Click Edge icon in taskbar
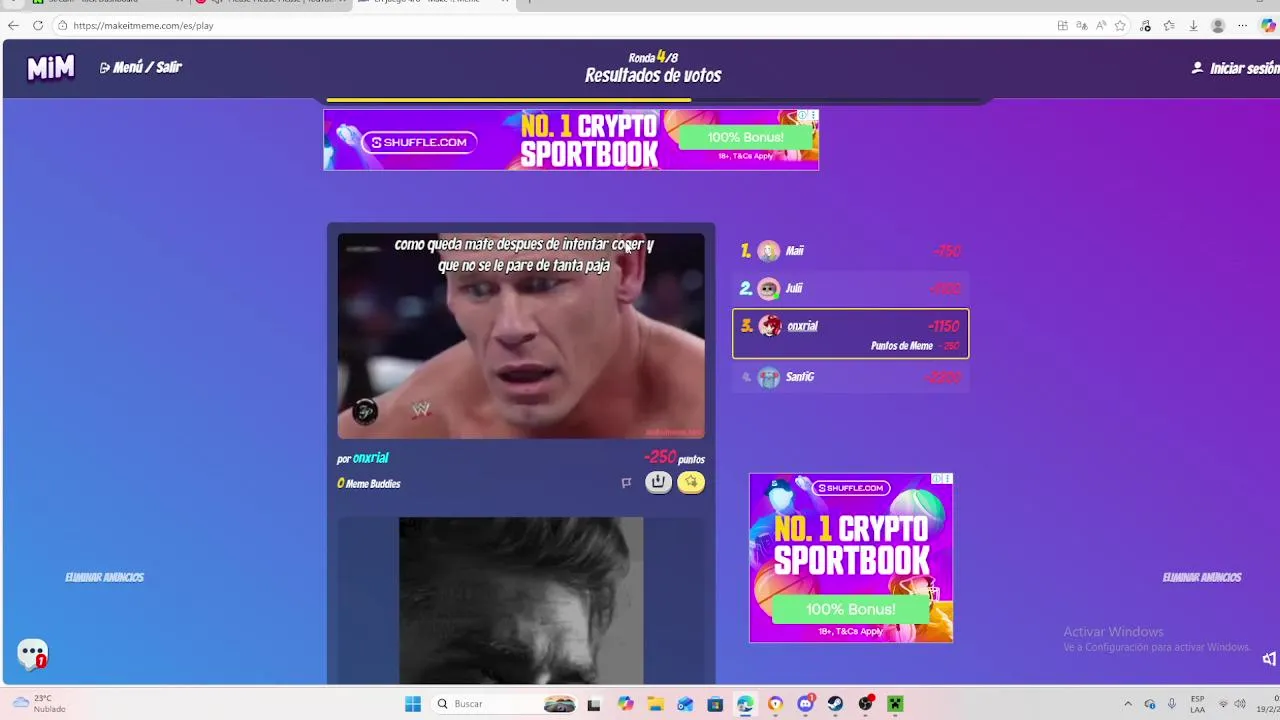The height and width of the screenshot is (720, 1280). click(745, 704)
